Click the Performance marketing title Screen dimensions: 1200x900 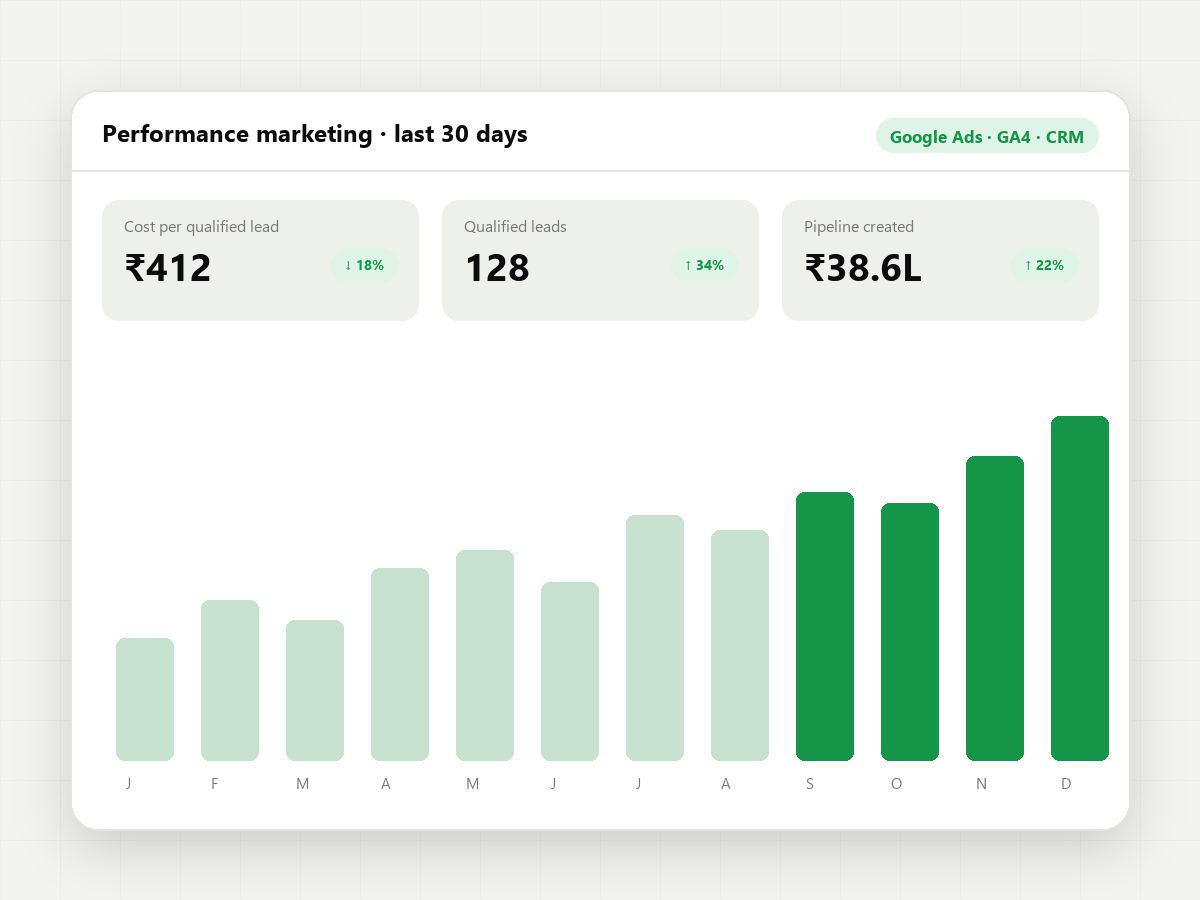click(315, 134)
